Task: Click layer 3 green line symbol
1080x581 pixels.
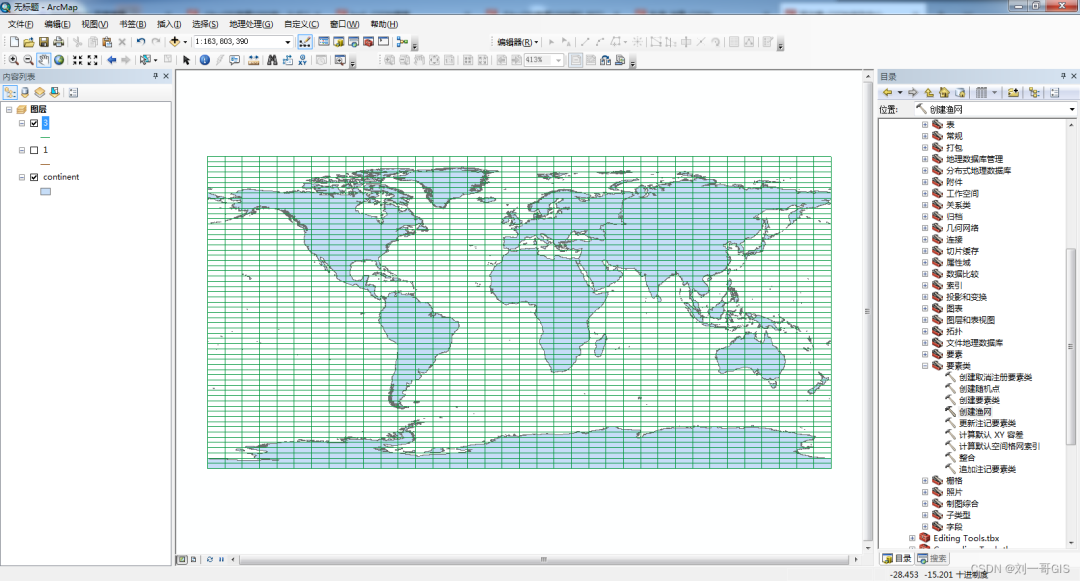Action: pos(45,137)
